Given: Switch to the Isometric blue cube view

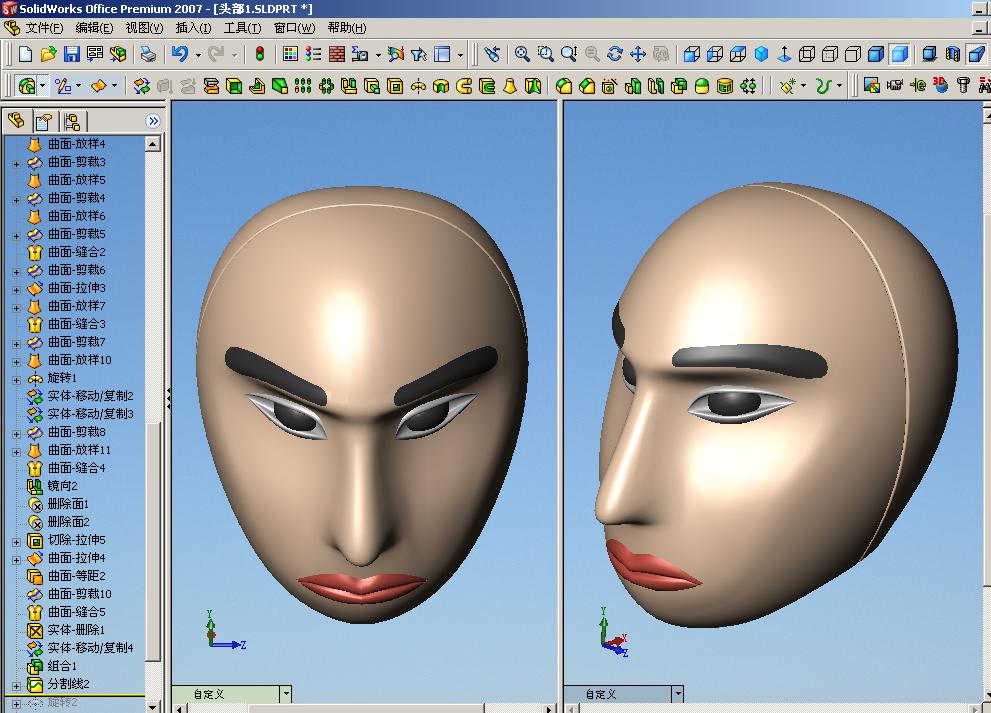Looking at the screenshot, I should point(762,54).
